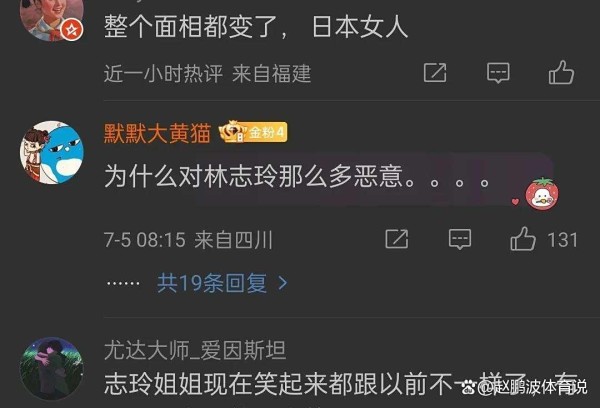Open 尤达大师_爱因斯坦's avatar picture
This screenshot has width=600, height=408.
pyautogui.click(x=52, y=369)
